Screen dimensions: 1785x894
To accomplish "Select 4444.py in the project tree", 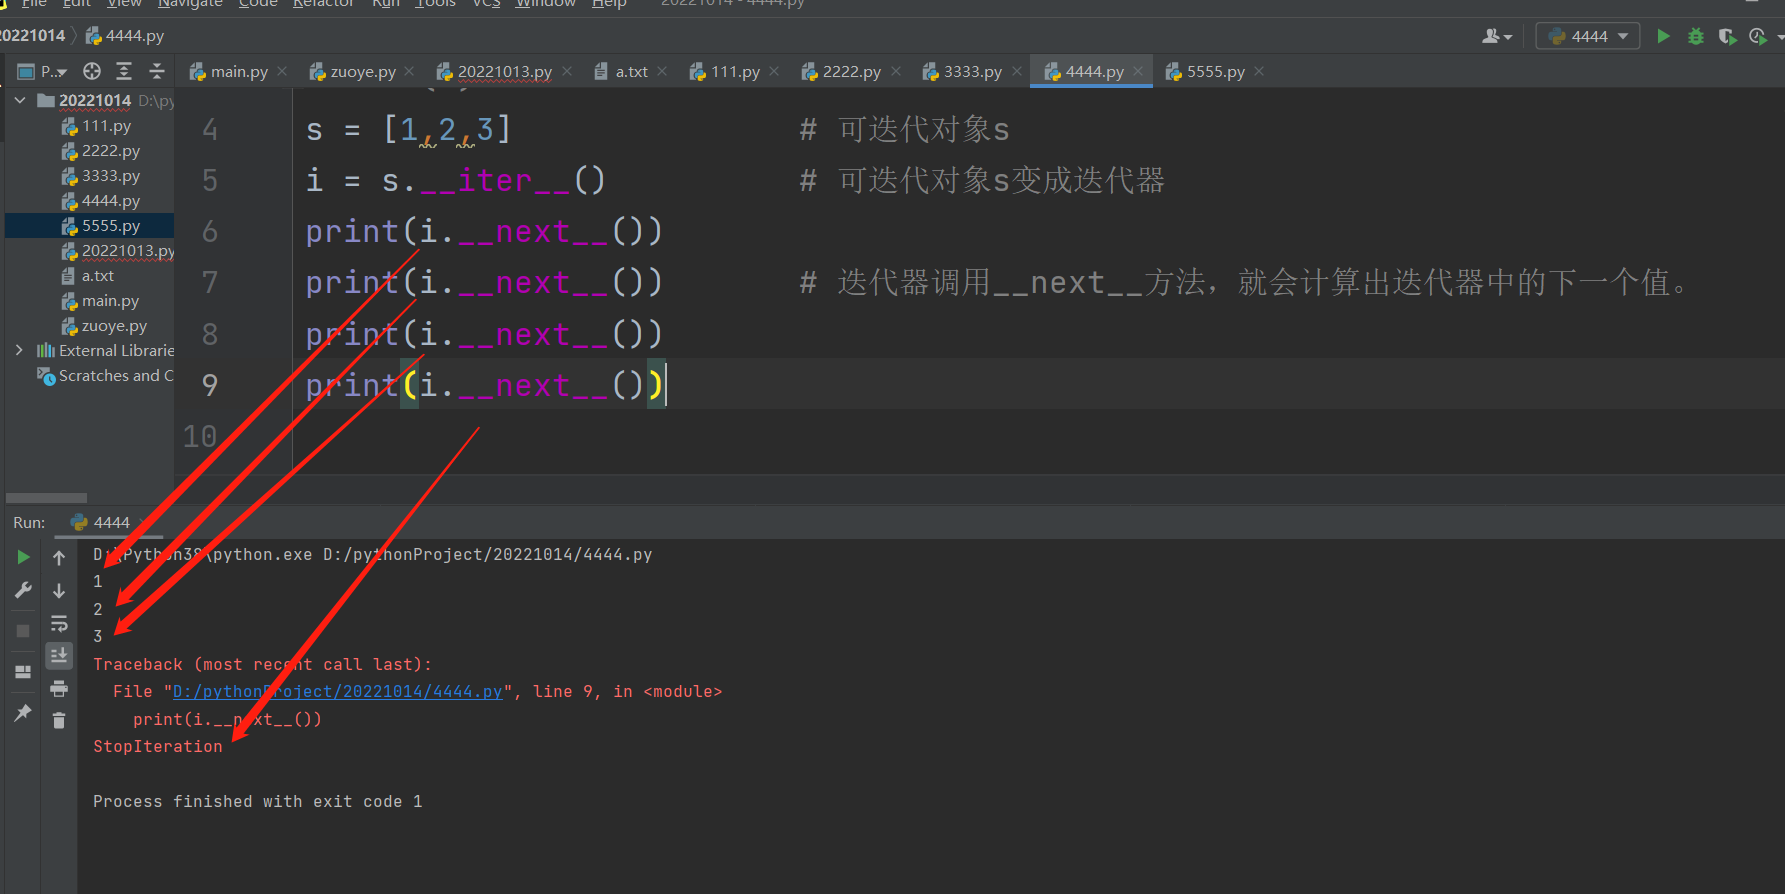I will [110, 201].
